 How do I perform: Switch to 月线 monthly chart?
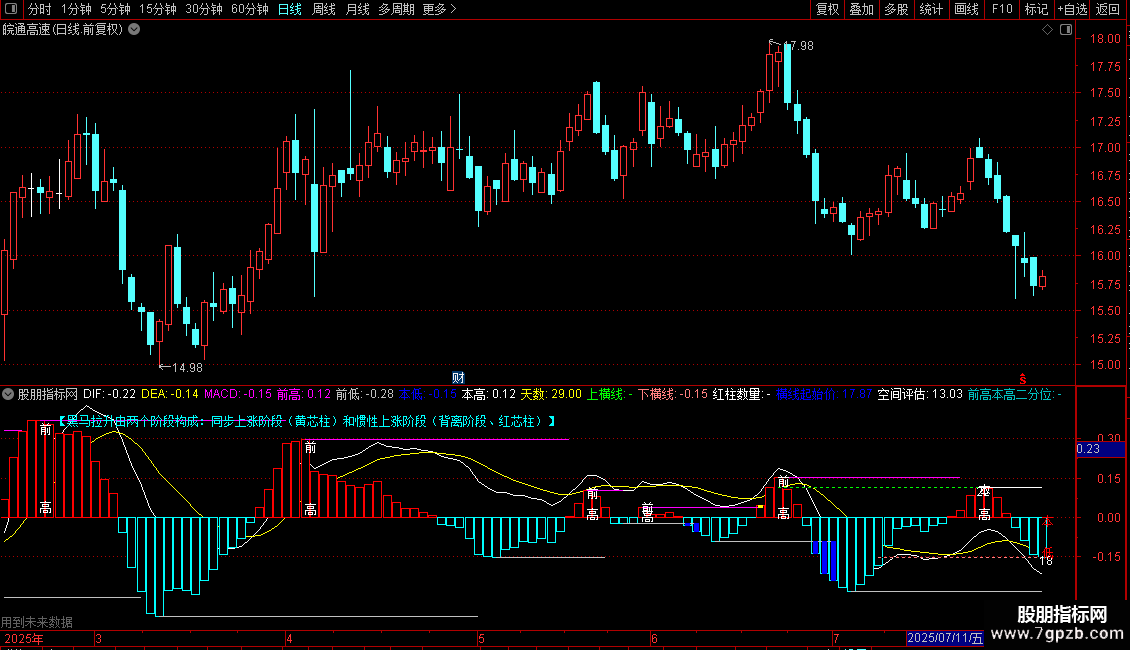(357, 9)
